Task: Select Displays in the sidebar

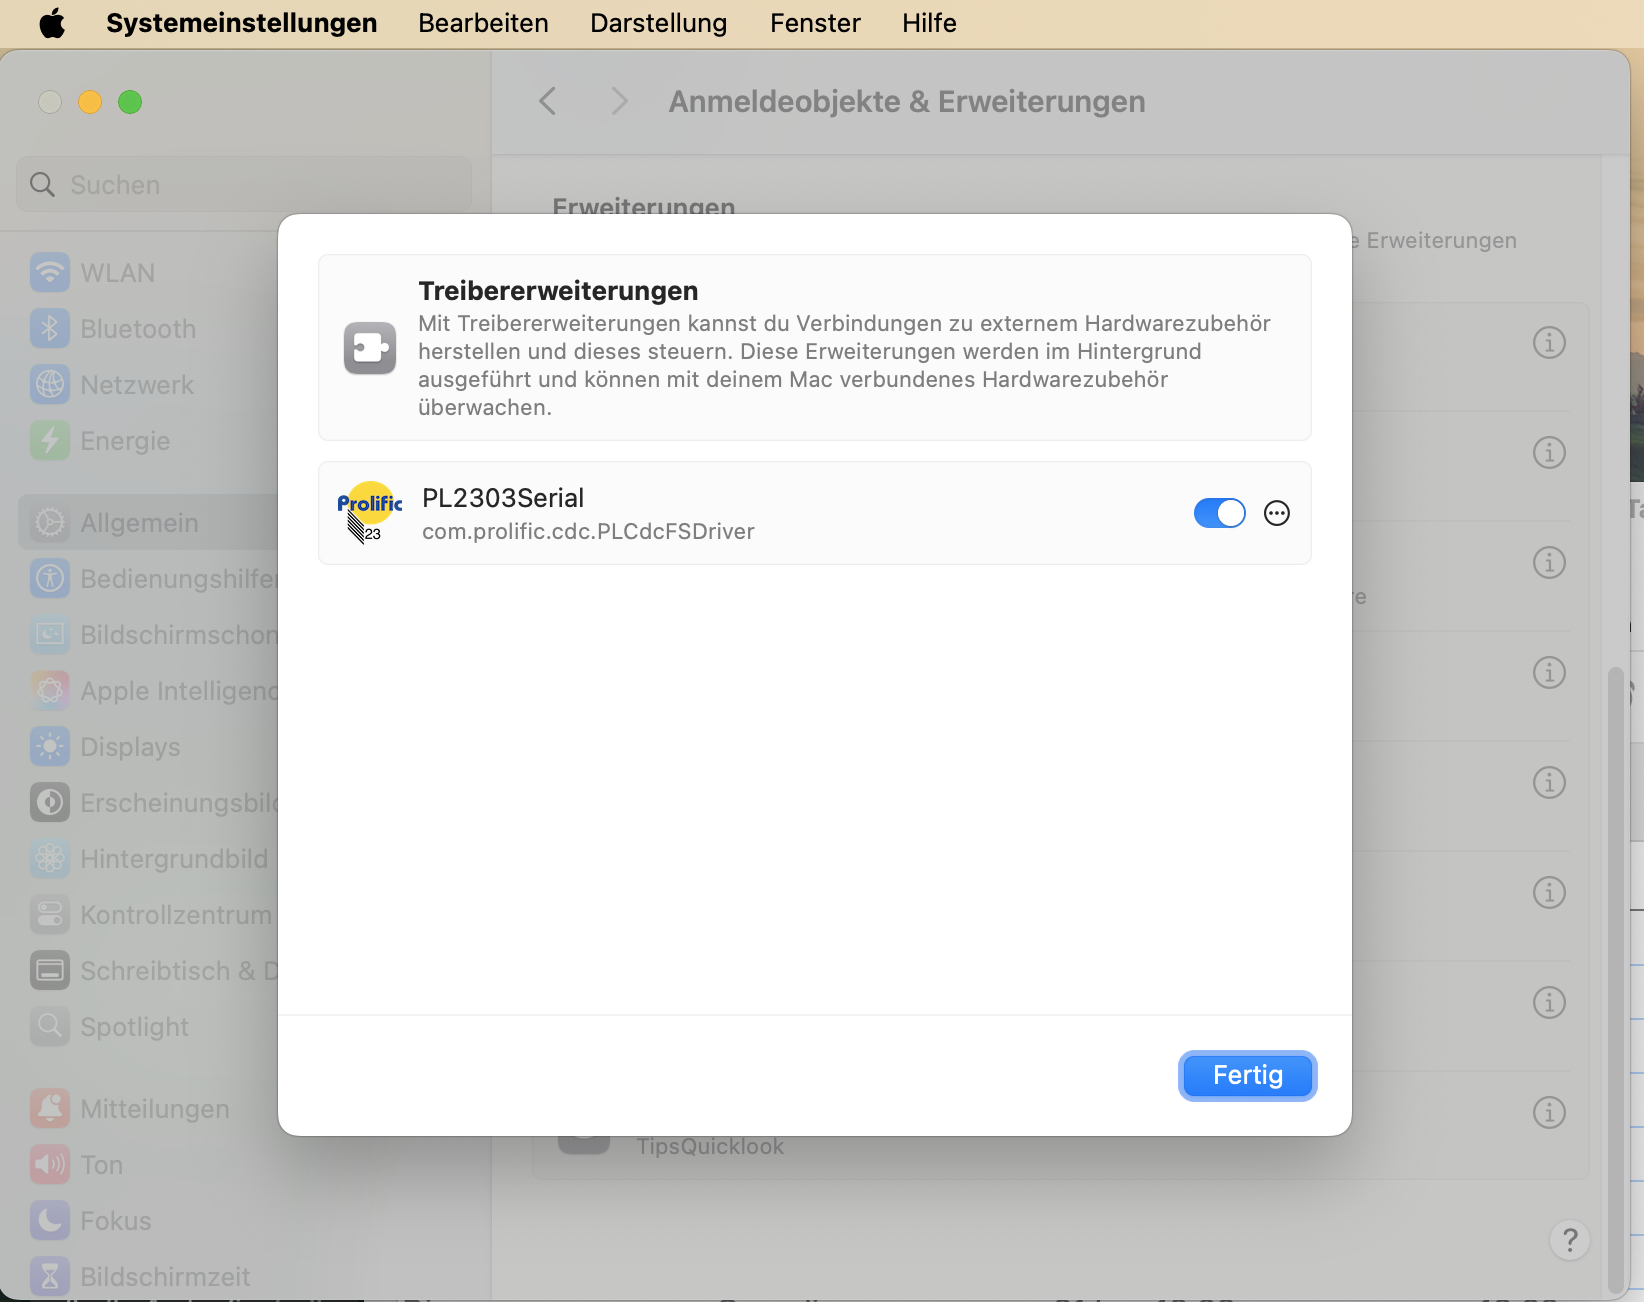Action: coord(150,746)
